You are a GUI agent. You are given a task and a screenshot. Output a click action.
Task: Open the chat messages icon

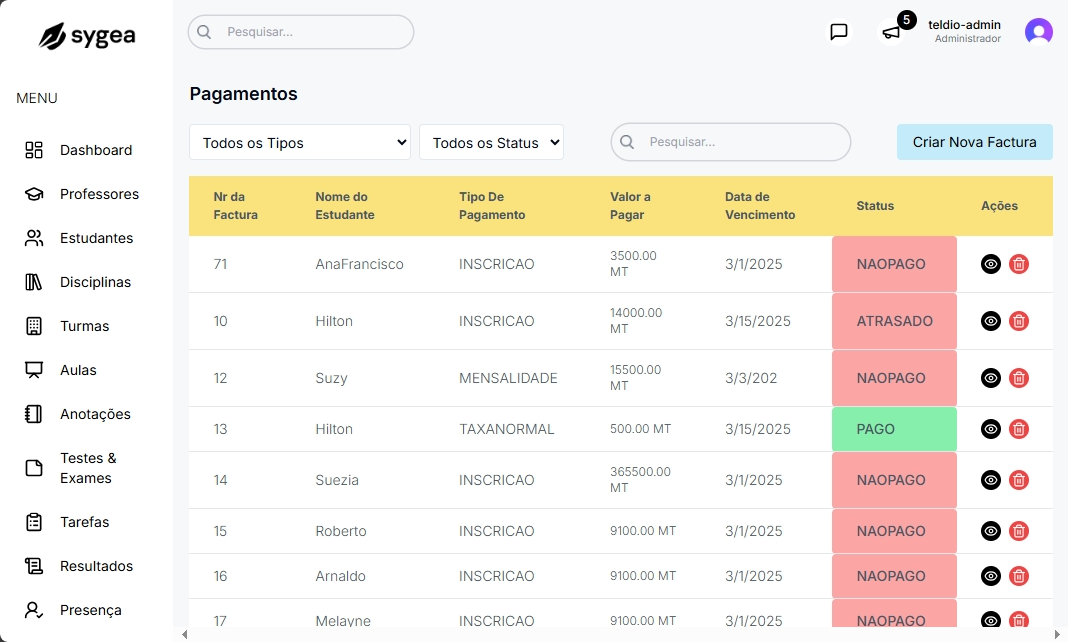[839, 32]
